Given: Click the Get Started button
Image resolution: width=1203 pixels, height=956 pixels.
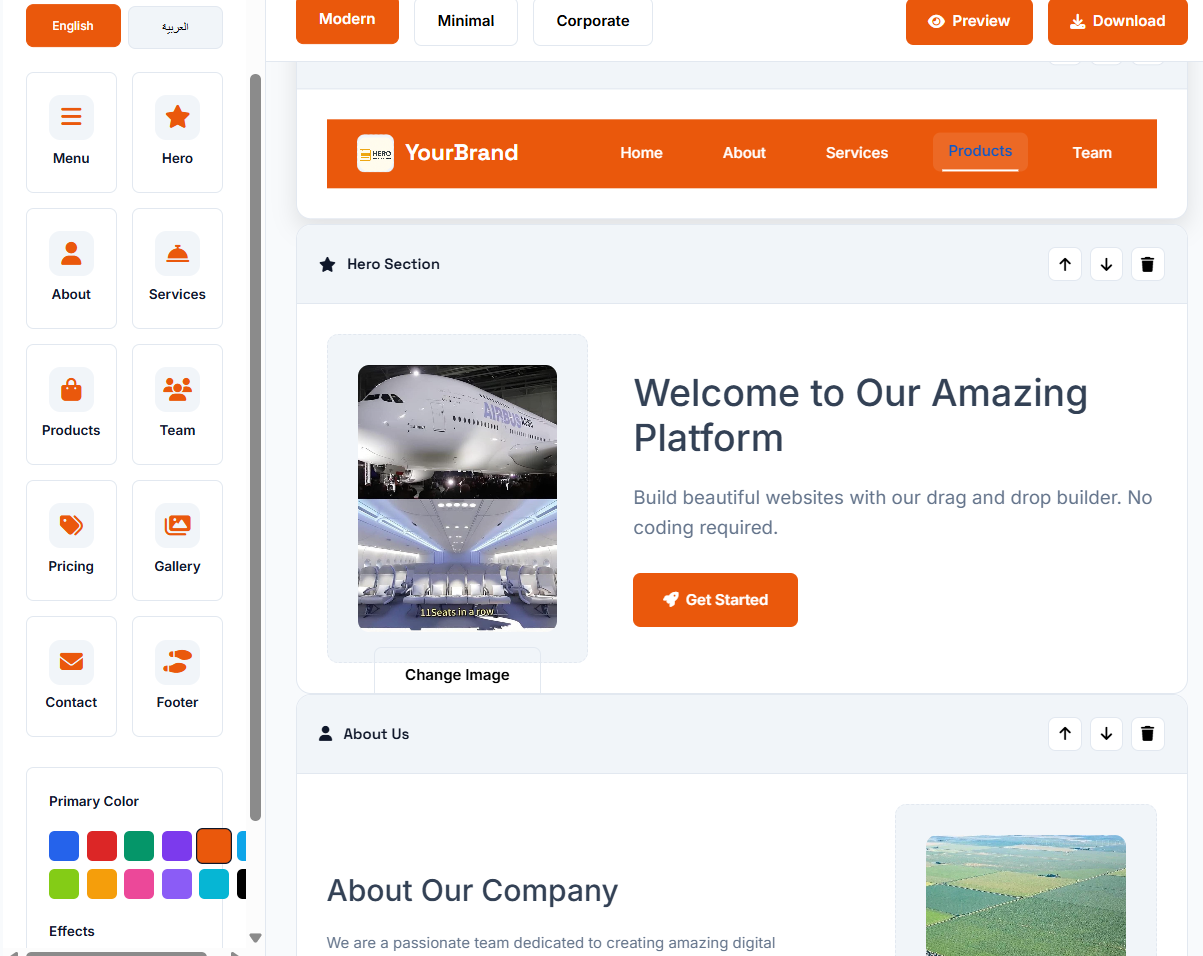Looking at the screenshot, I should pos(715,600).
